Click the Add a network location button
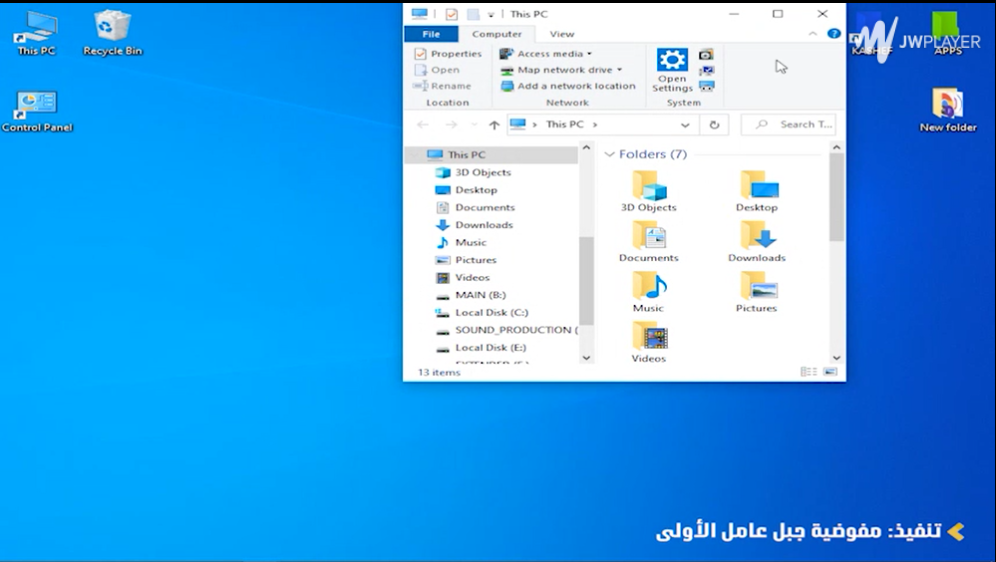996x562 pixels. [x=568, y=86]
